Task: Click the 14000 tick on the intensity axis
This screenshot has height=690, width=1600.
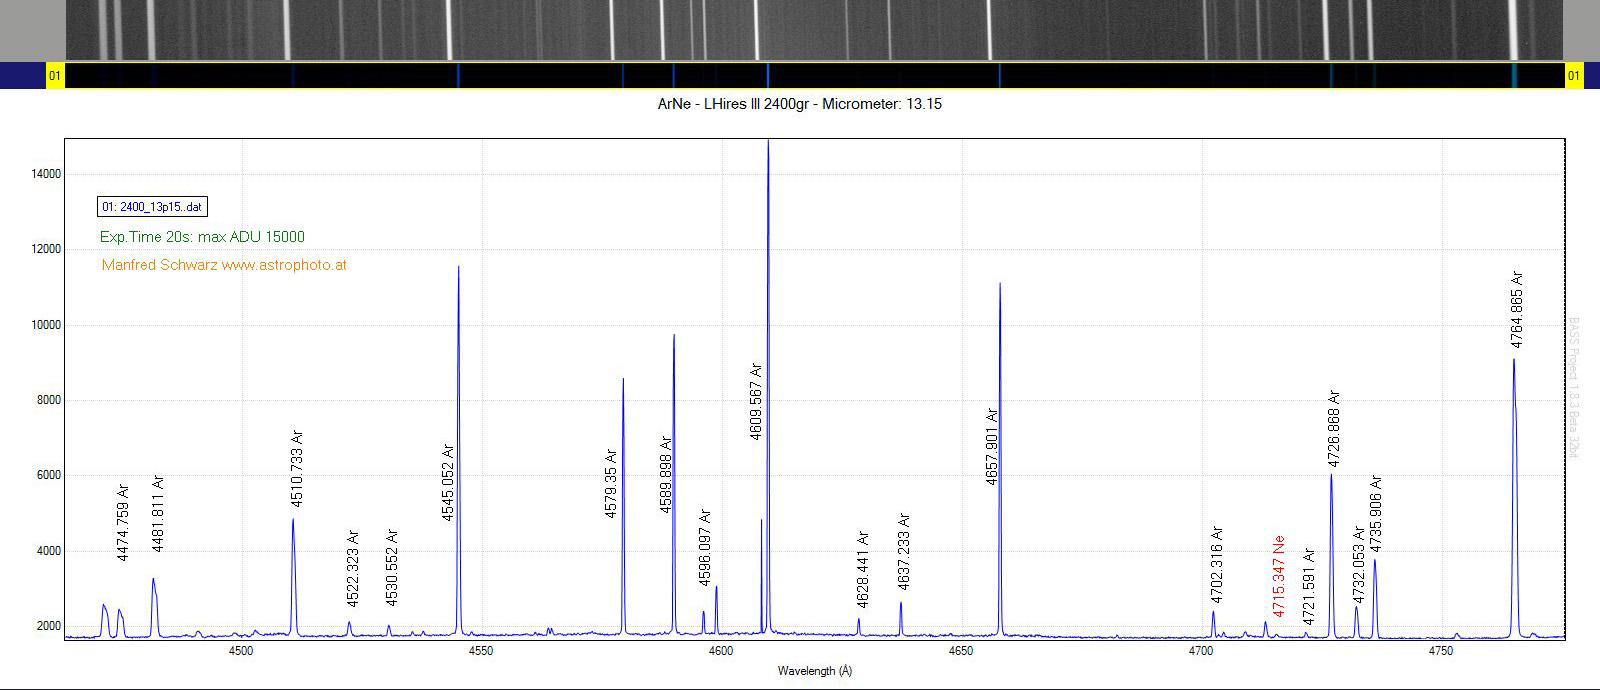Action: click(46, 174)
